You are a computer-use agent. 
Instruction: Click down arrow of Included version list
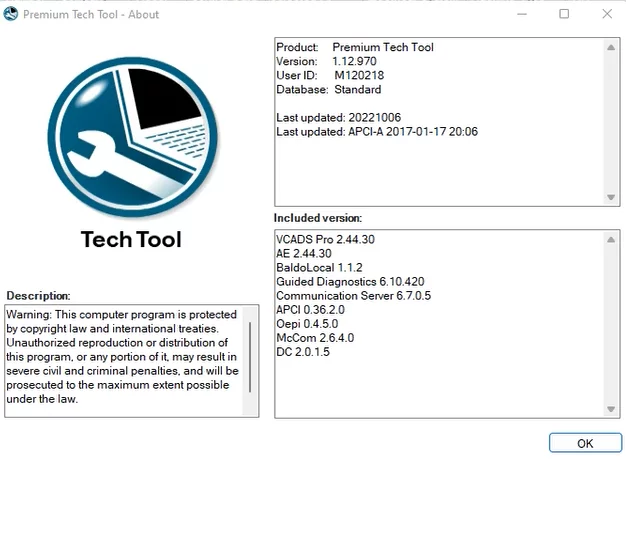pyautogui.click(x=611, y=409)
